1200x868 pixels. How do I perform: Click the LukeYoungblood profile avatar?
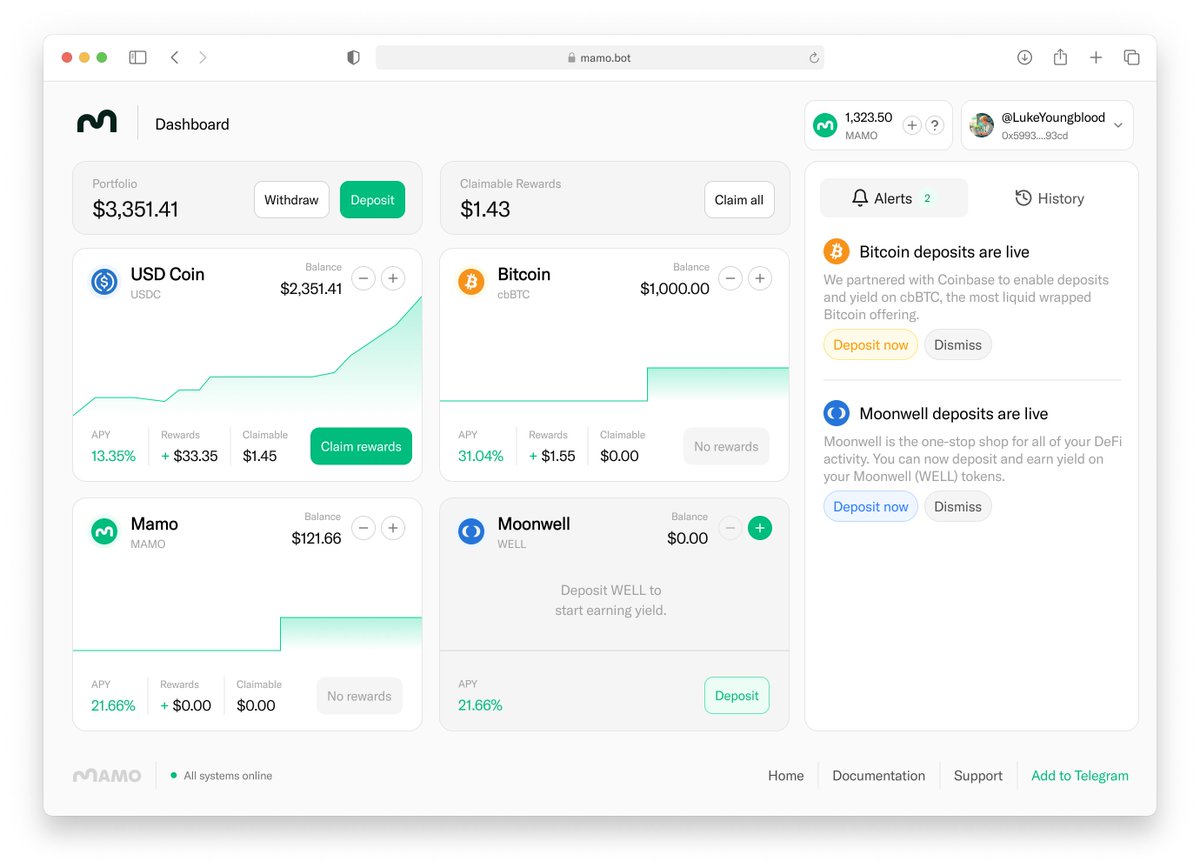[982, 125]
